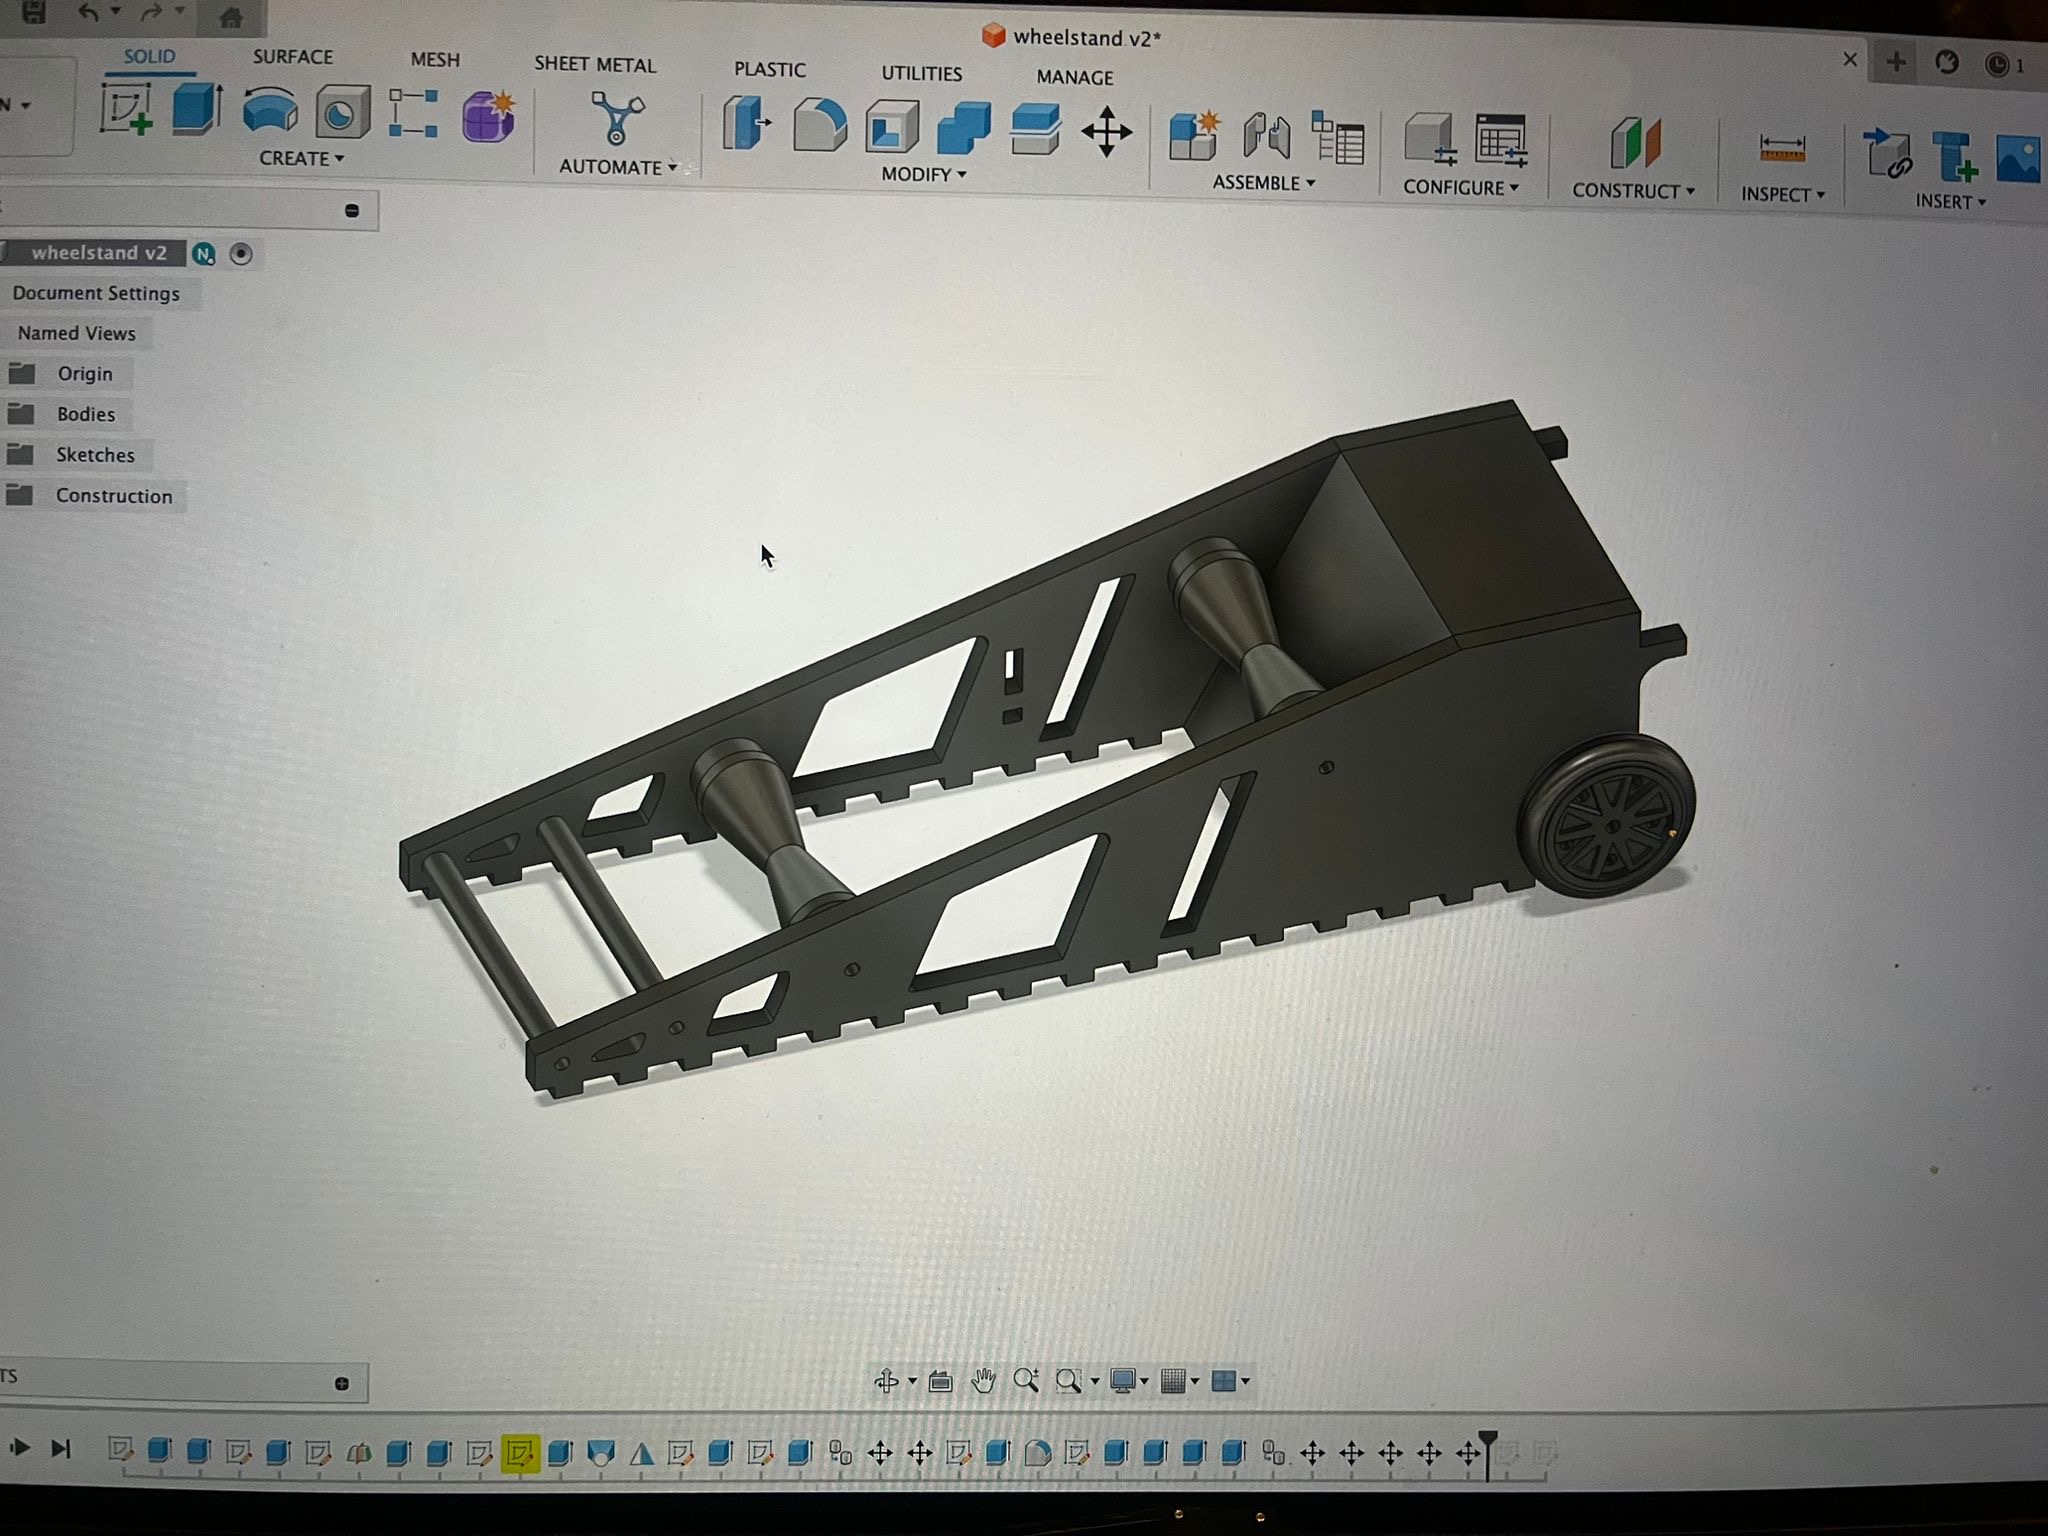
Task: Collapse the browser panel with minus button
Action: click(x=352, y=211)
